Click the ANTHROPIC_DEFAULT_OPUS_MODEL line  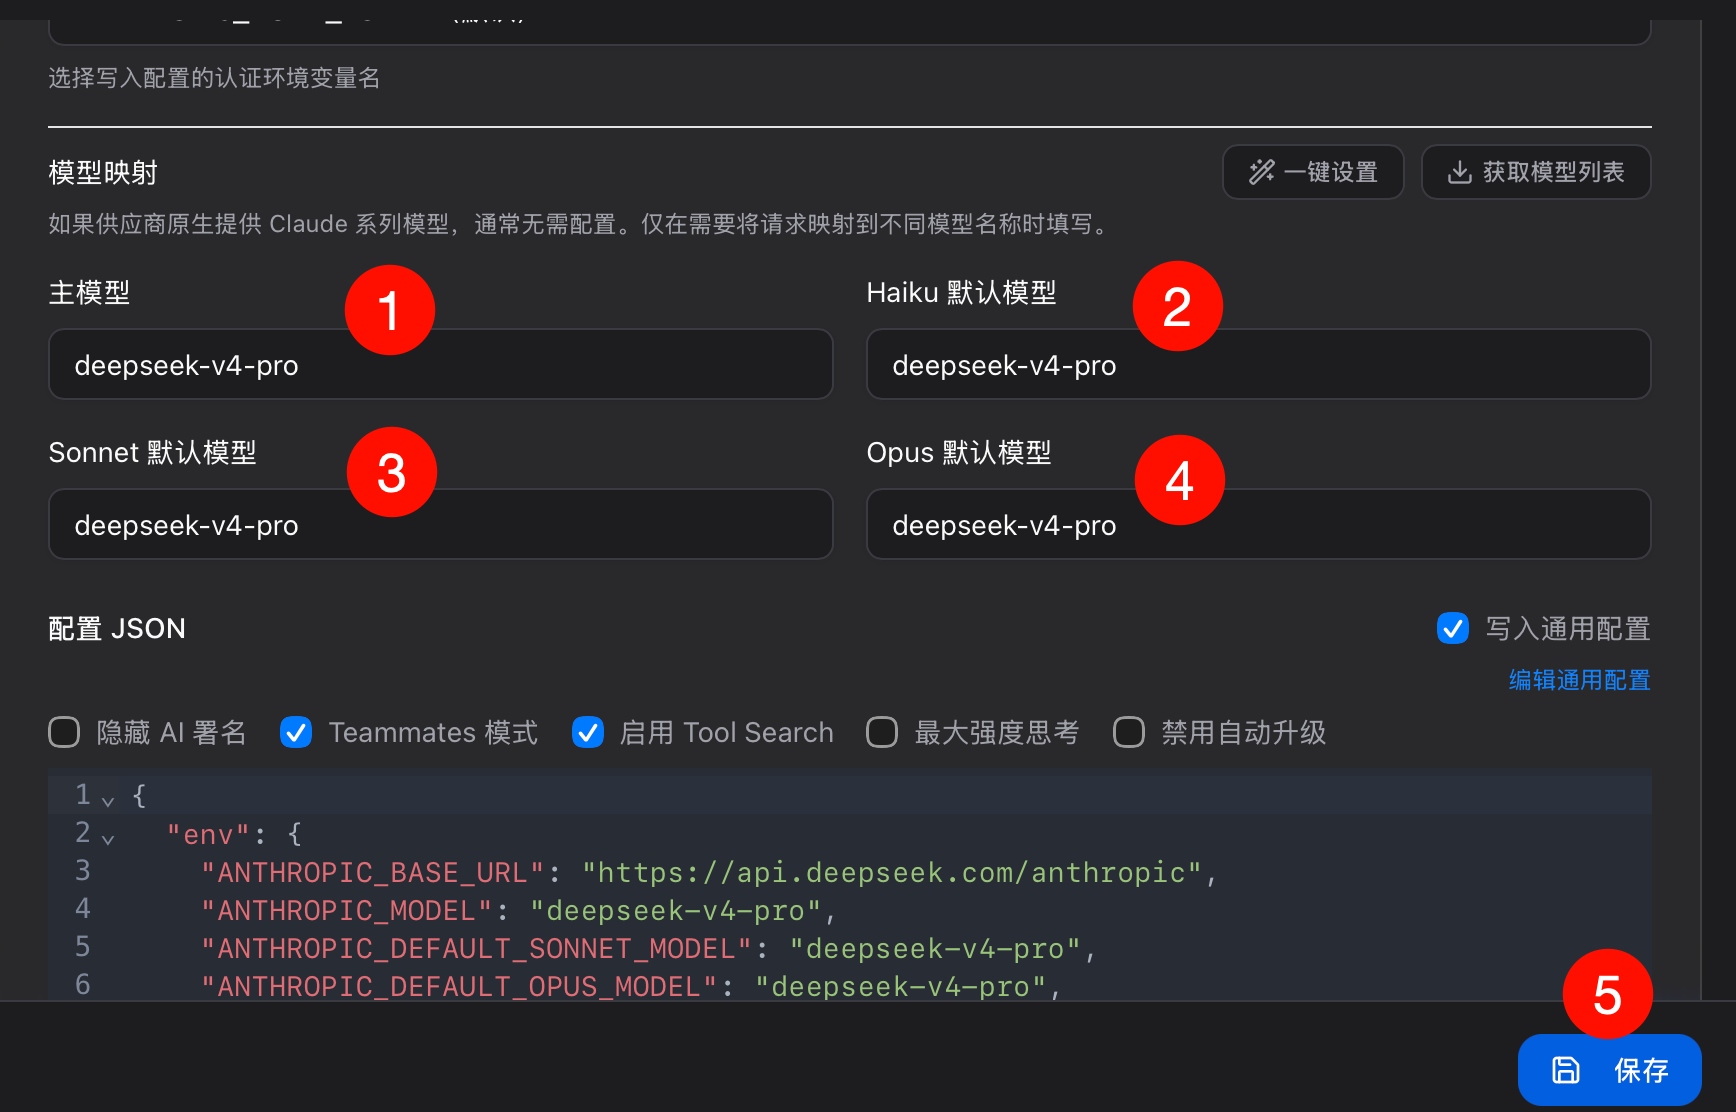631,986
